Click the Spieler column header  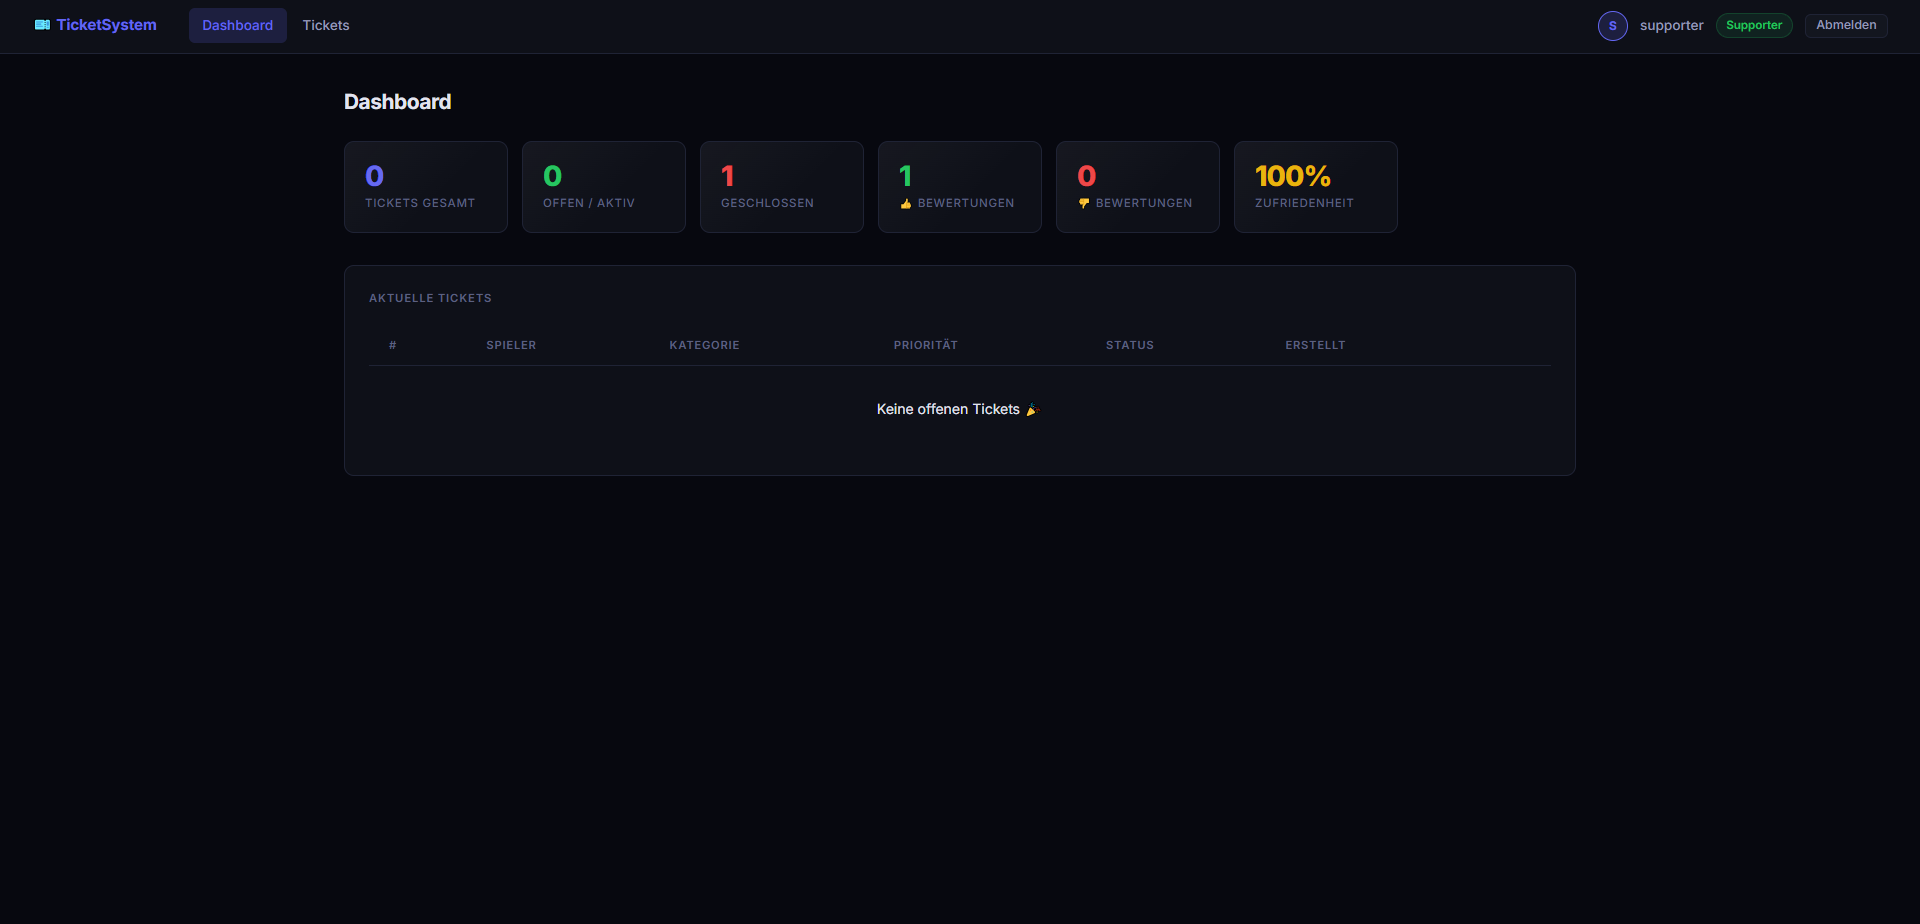[x=511, y=345]
